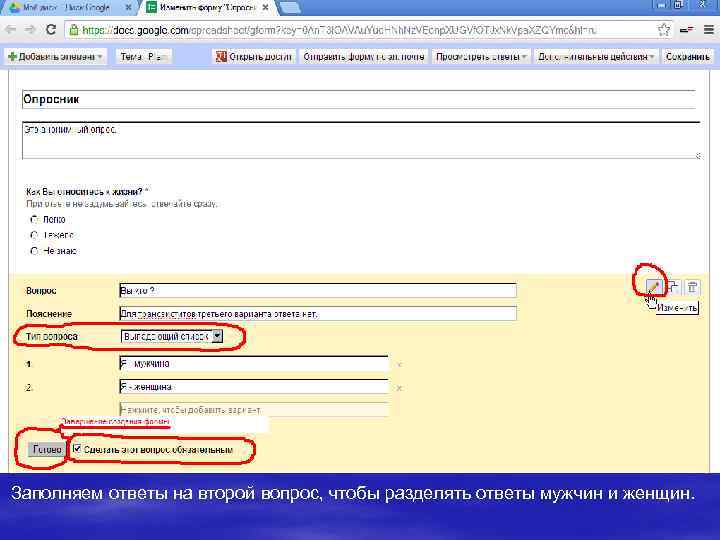Switch to the 'Изменить форму' tab

tap(207, 7)
